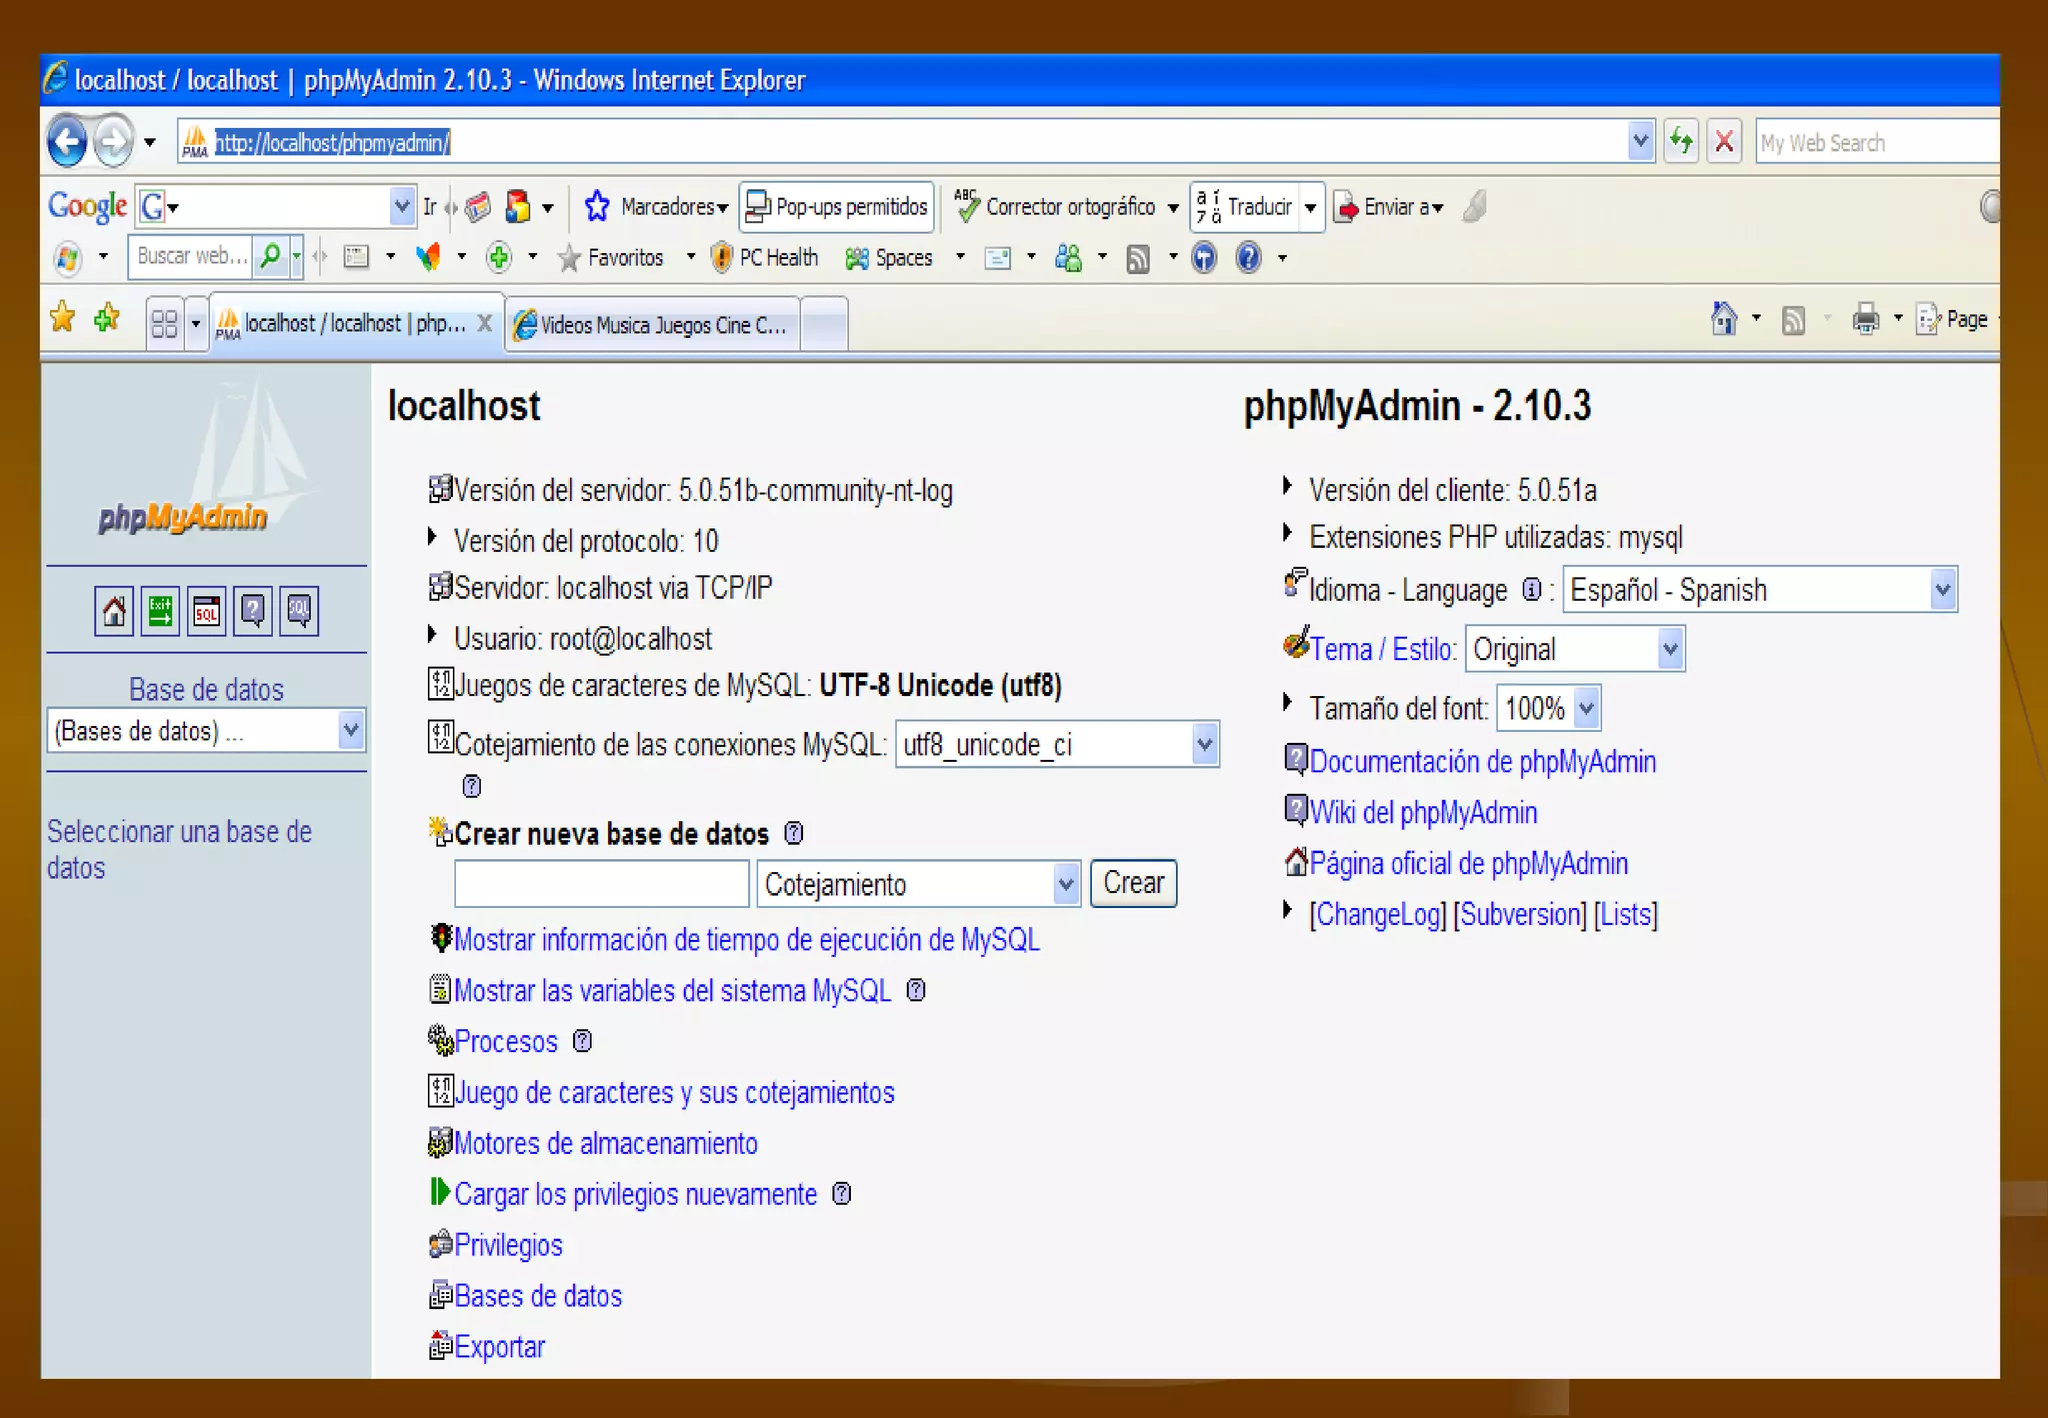Click the sidebar phpMyAdmin documentation icon
The image size is (2048, 1418).
(x=253, y=611)
